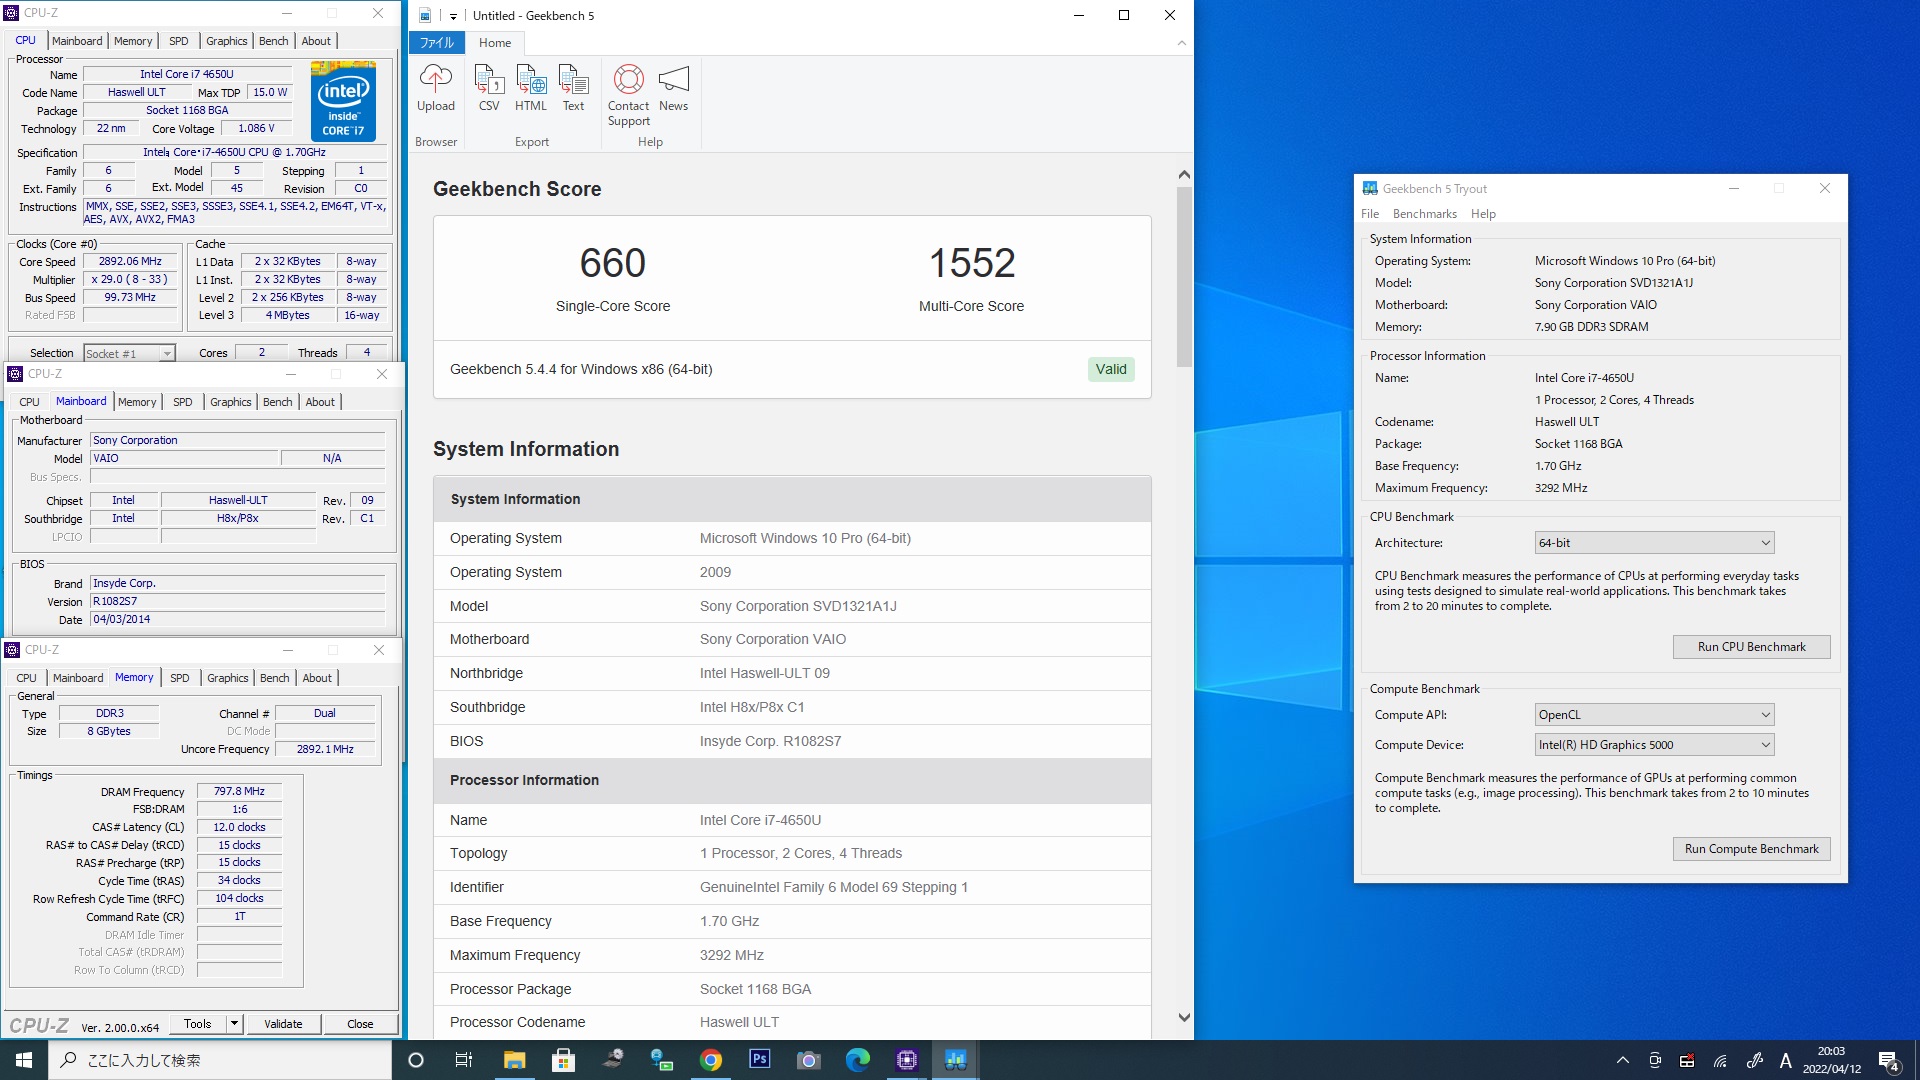Click scroll down arrow of Geekbench results

pyautogui.click(x=1184, y=1018)
